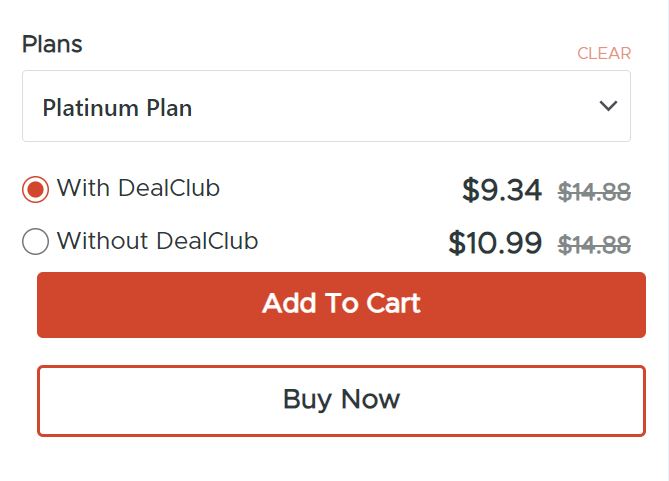
Task: Click the chevron arrow in the Plans selector
Action: (608, 106)
